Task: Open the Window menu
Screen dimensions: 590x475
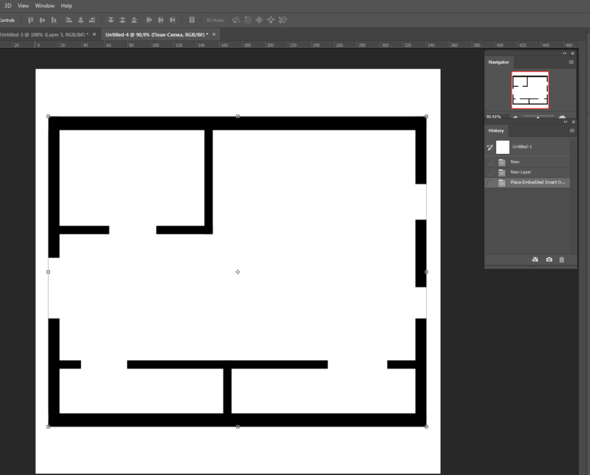Action: (x=44, y=6)
